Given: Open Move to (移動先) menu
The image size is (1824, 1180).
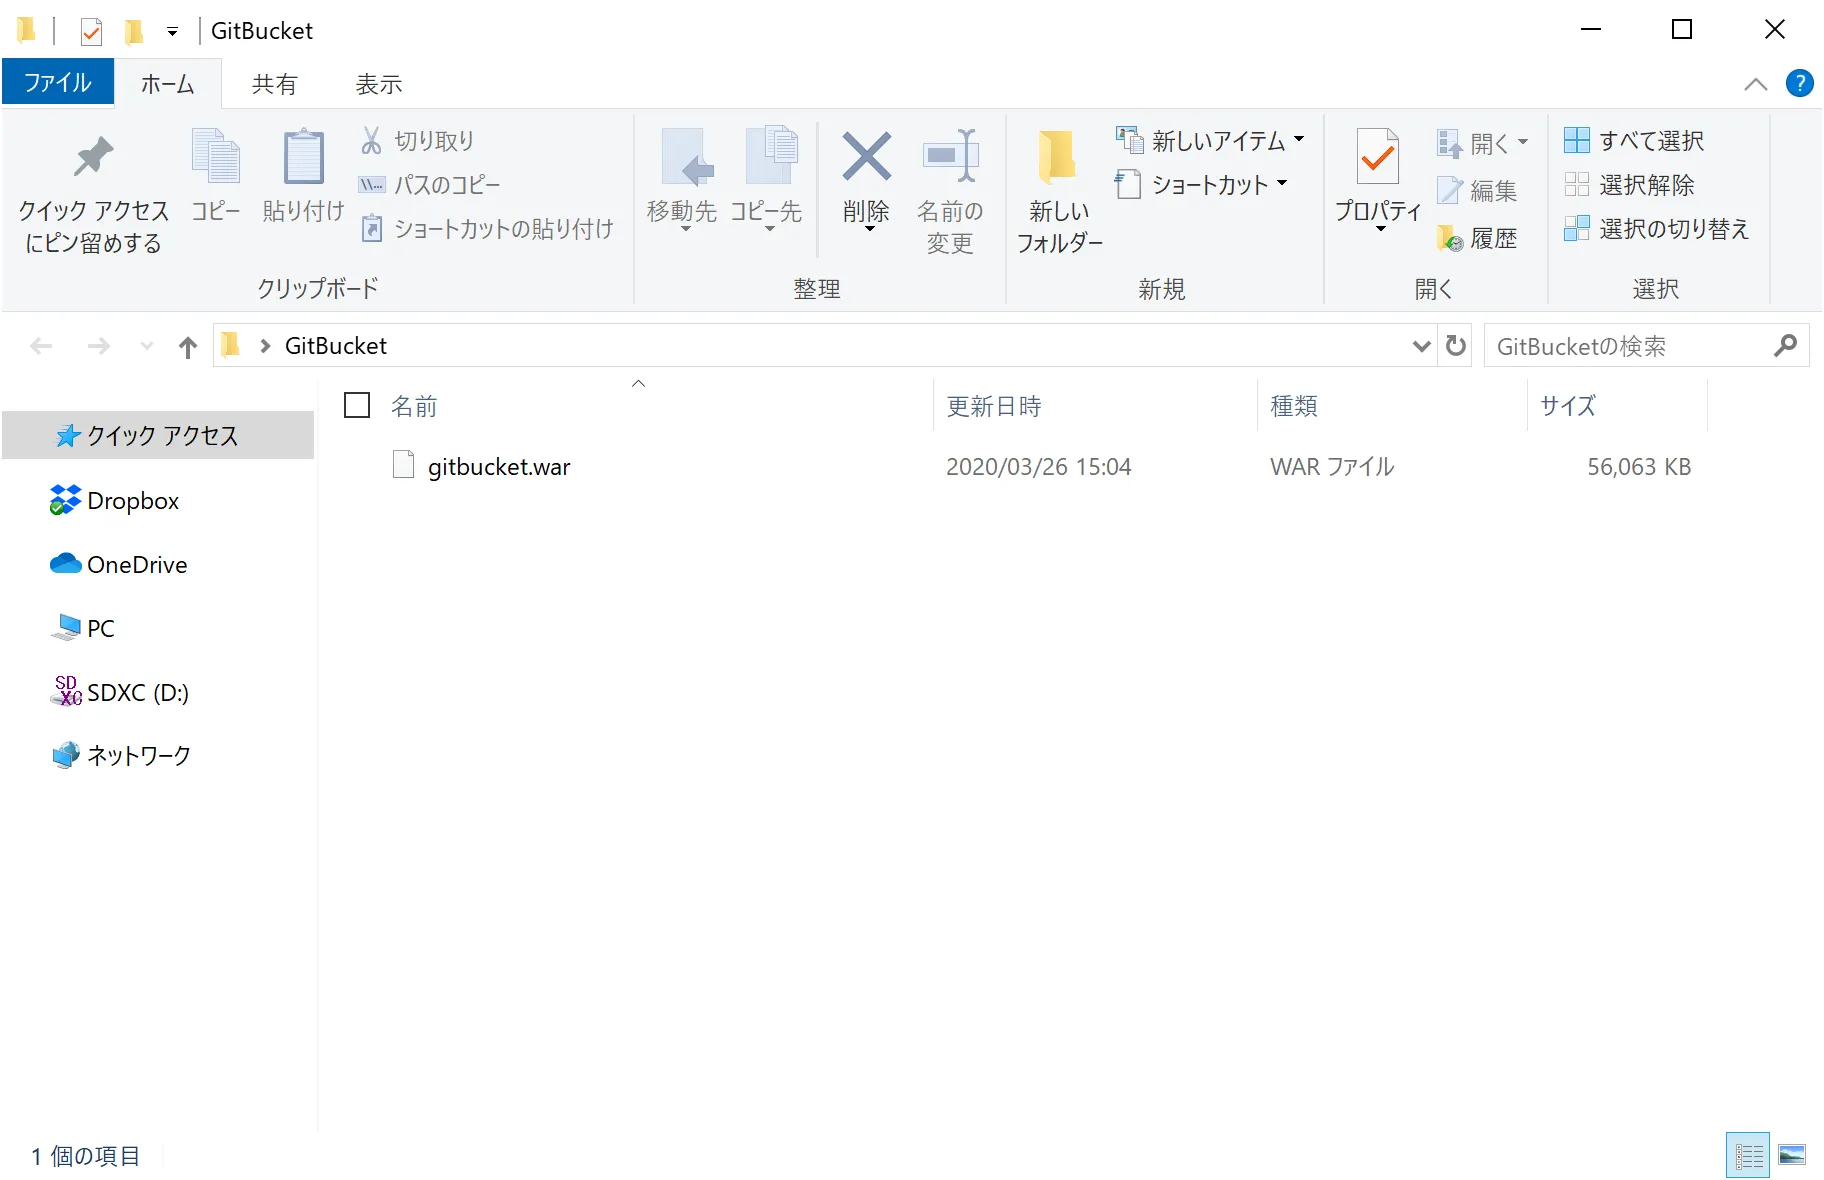Looking at the screenshot, I should [x=682, y=182].
